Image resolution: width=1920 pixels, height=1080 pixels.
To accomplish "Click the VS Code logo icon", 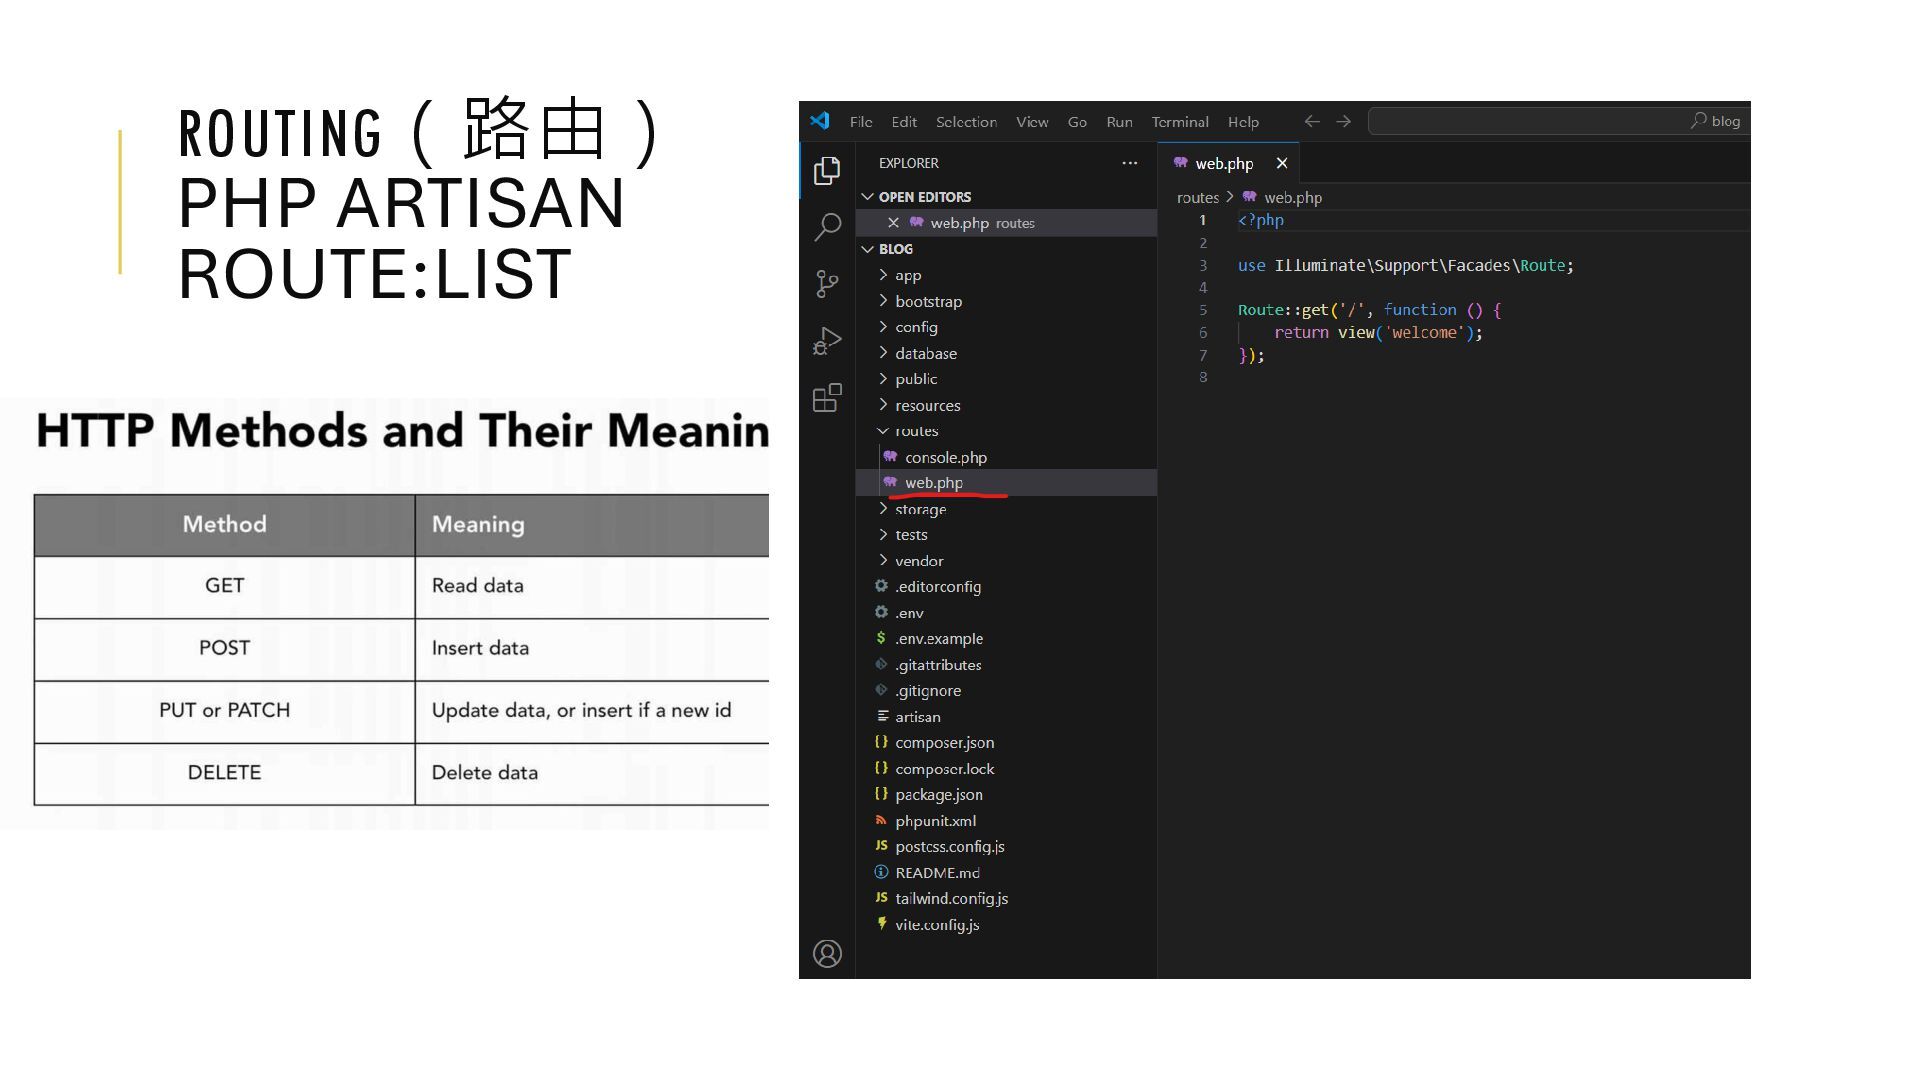I will 820,121.
